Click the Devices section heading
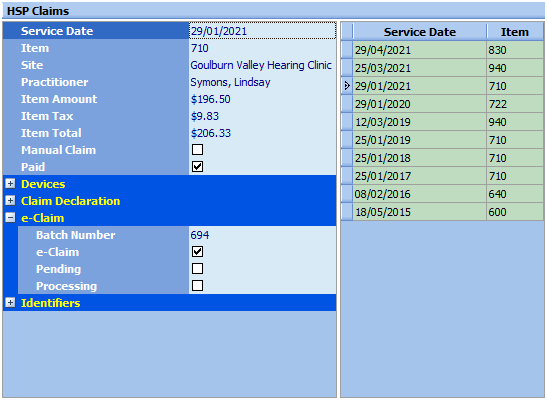This screenshot has width=547, height=400. (43, 184)
